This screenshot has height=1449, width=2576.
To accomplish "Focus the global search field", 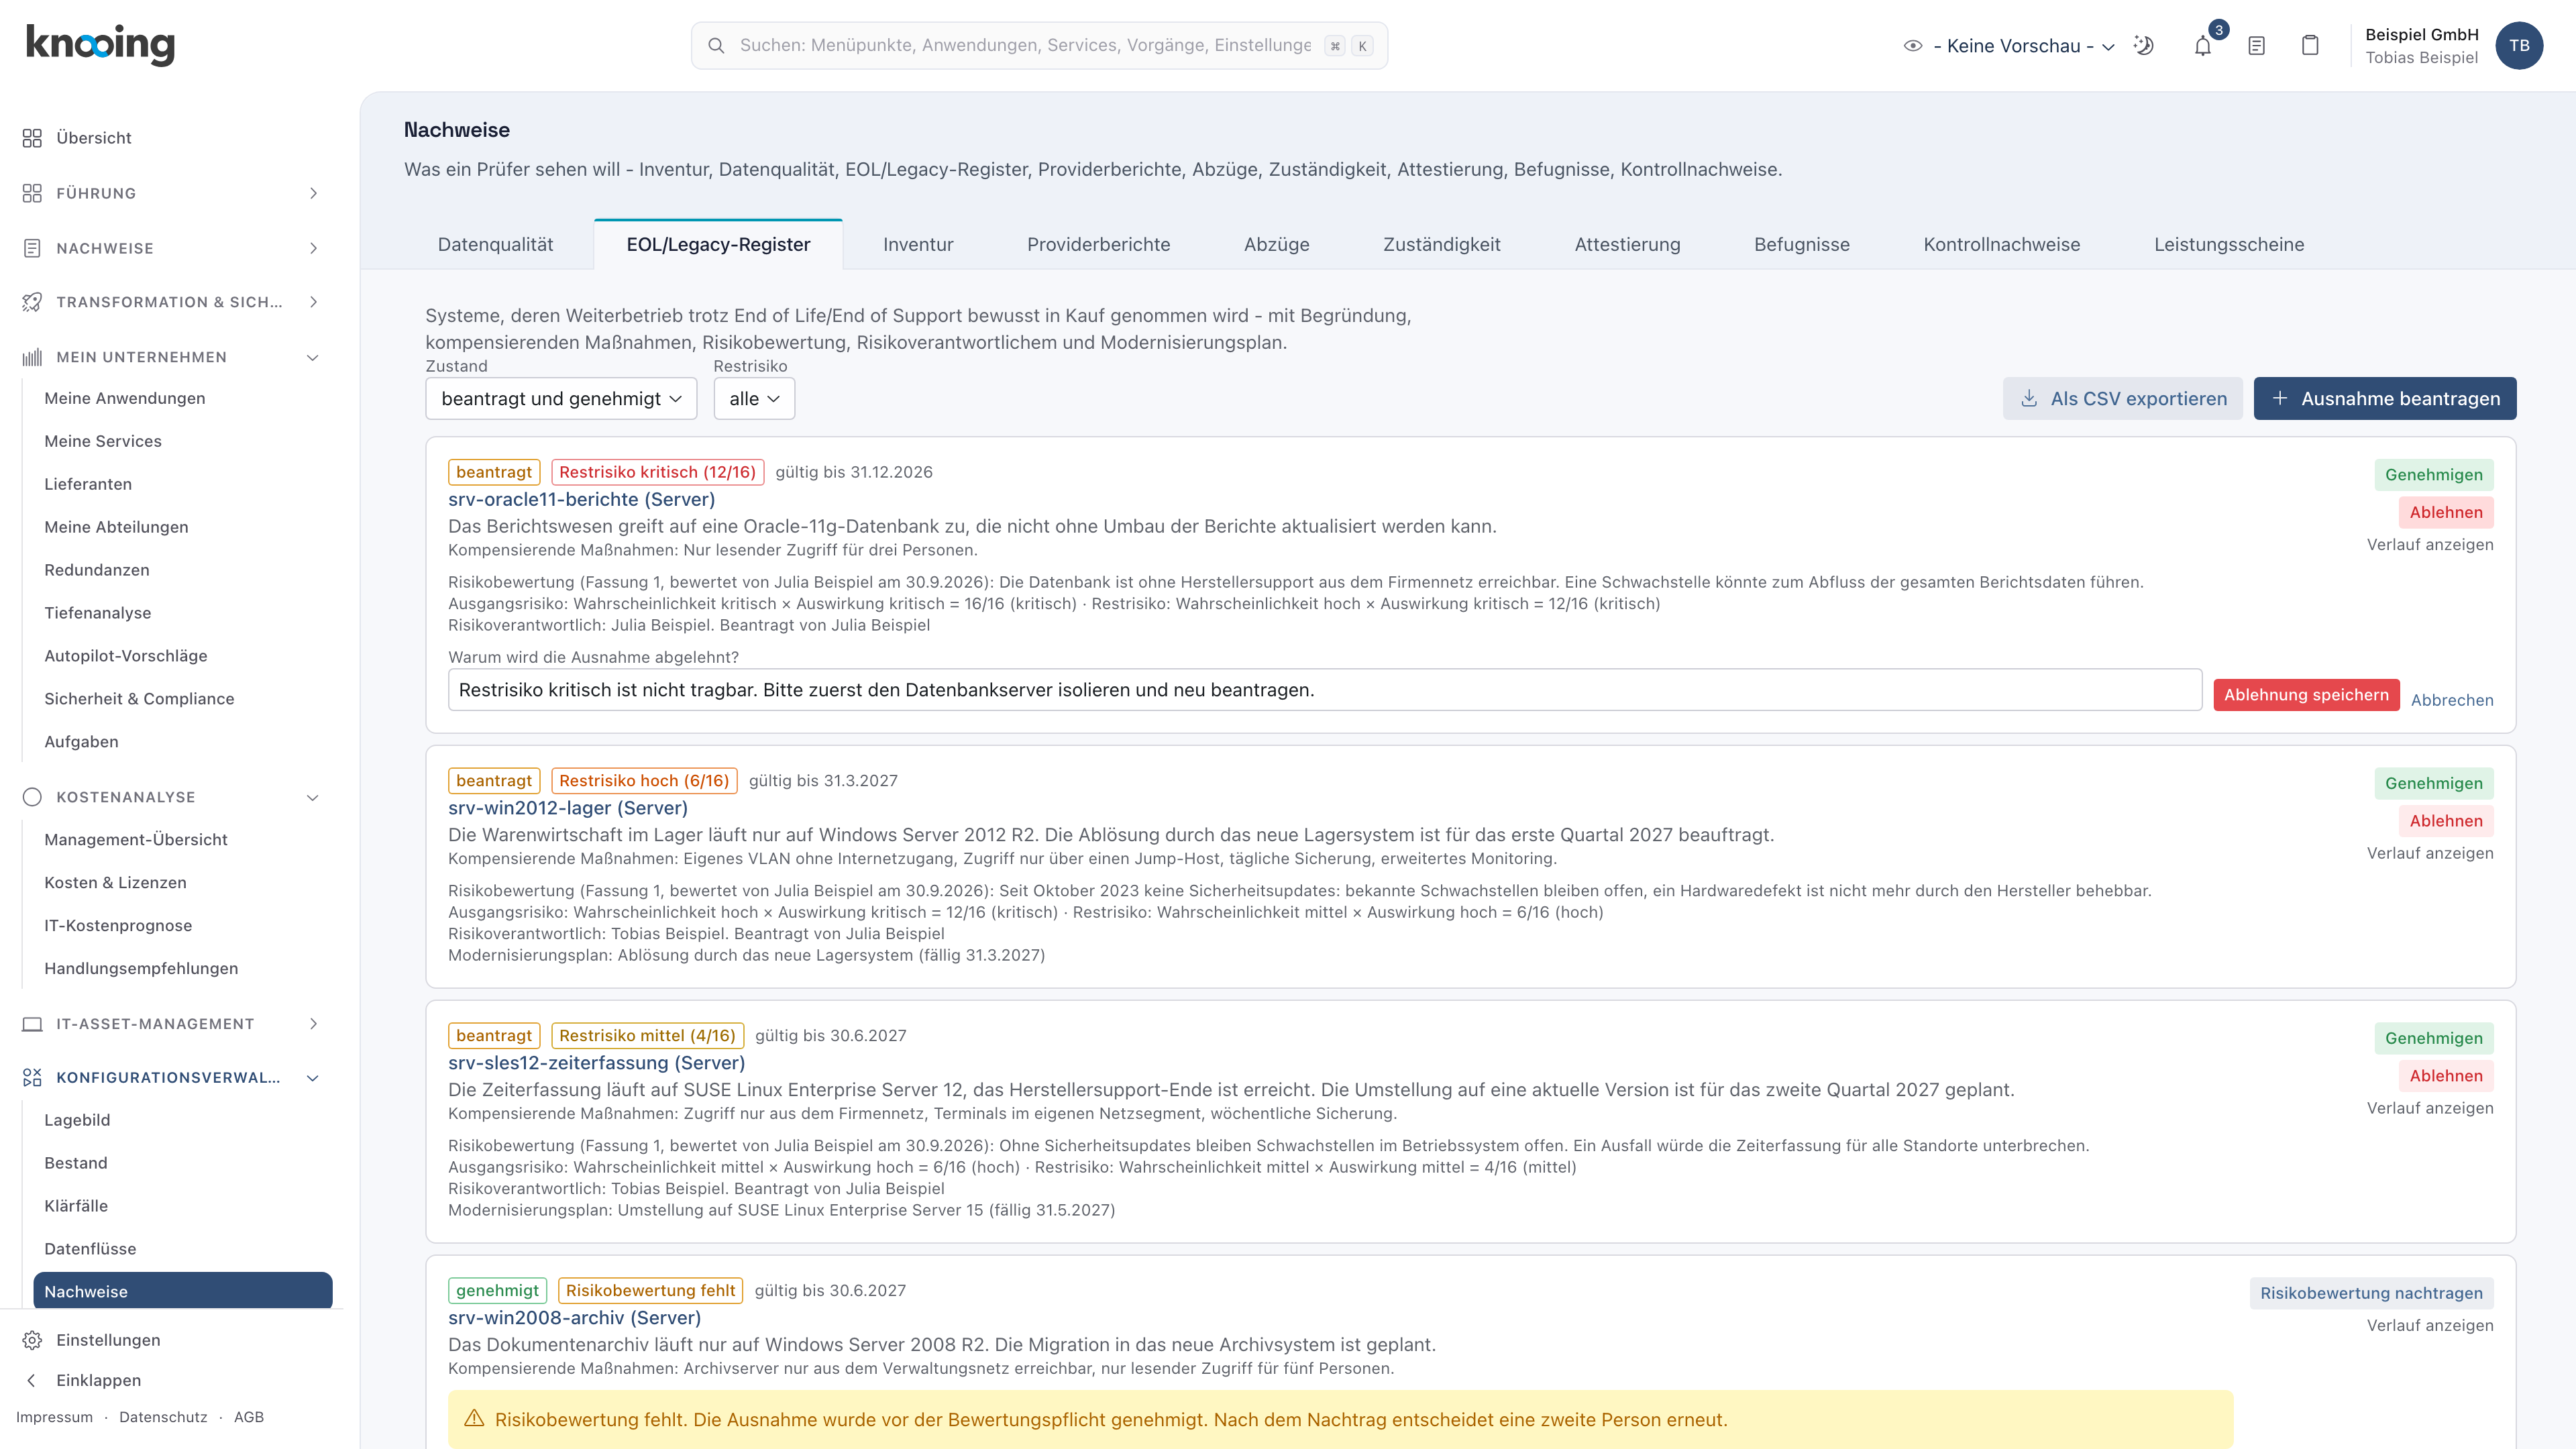I will [1038, 46].
